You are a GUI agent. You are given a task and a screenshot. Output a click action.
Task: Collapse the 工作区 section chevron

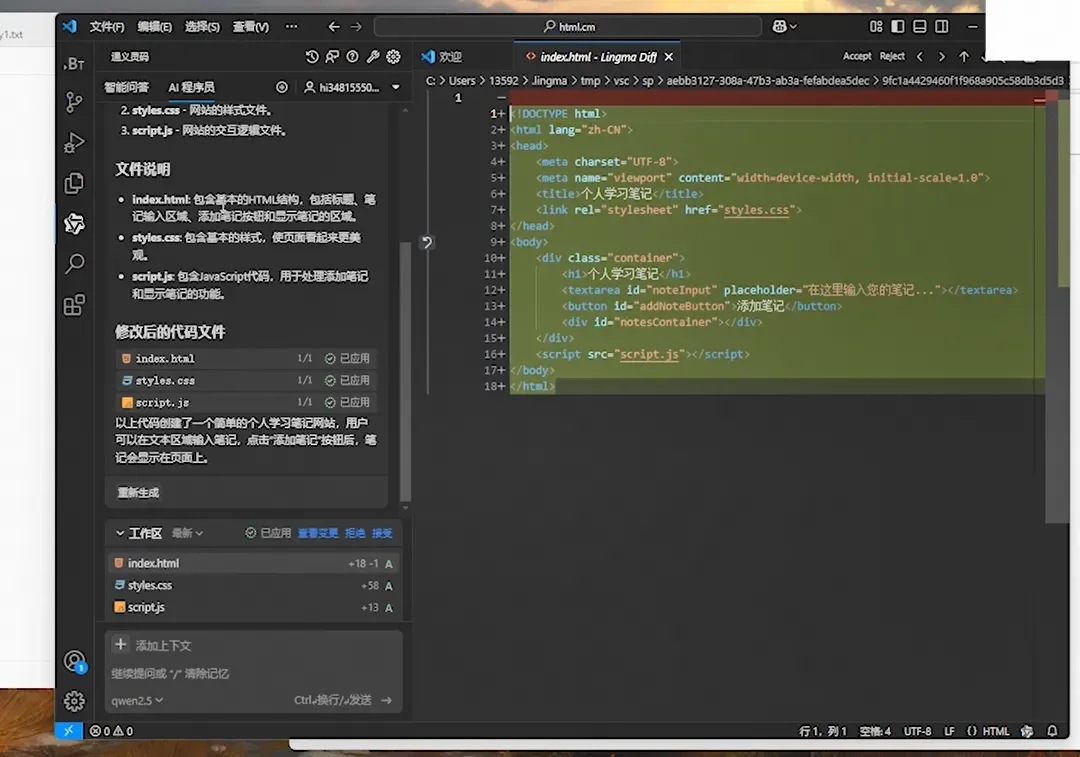click(x=120, y=533)
